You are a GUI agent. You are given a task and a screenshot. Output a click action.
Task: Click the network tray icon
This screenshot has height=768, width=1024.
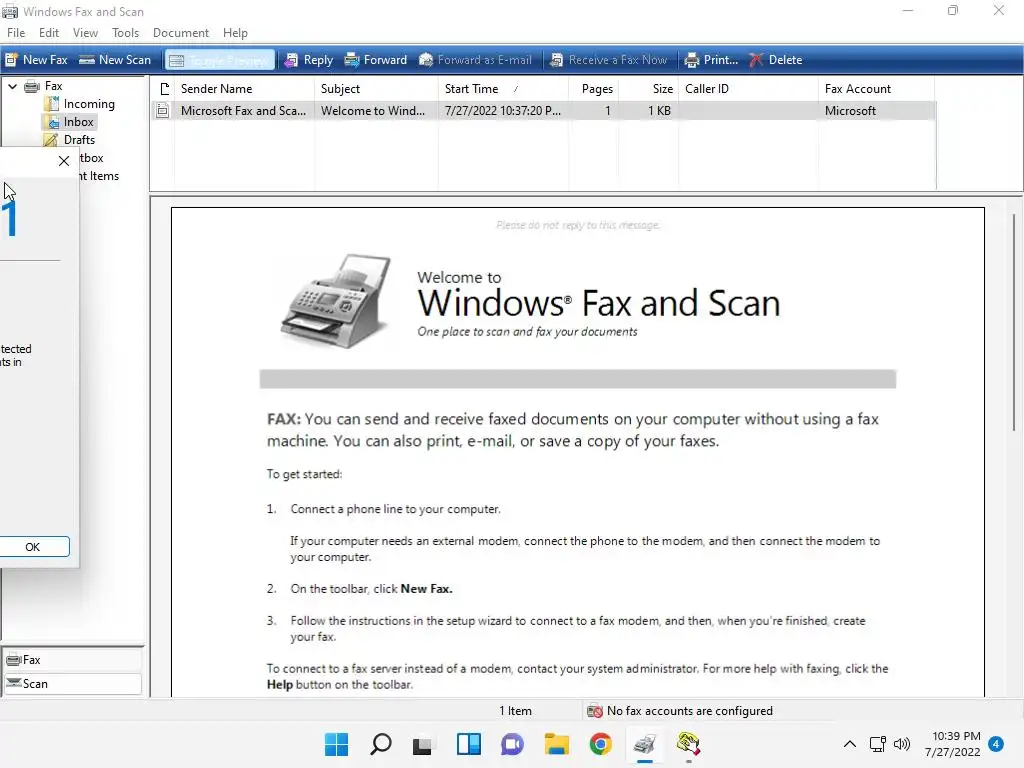pos(877,744)
